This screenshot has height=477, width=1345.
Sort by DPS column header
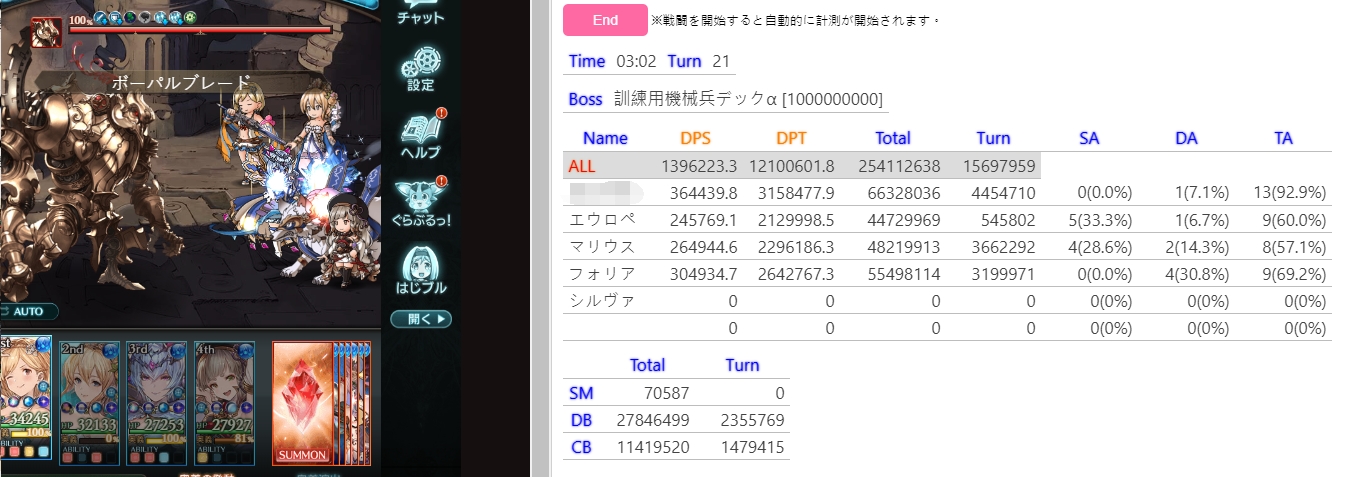[695, 138]
